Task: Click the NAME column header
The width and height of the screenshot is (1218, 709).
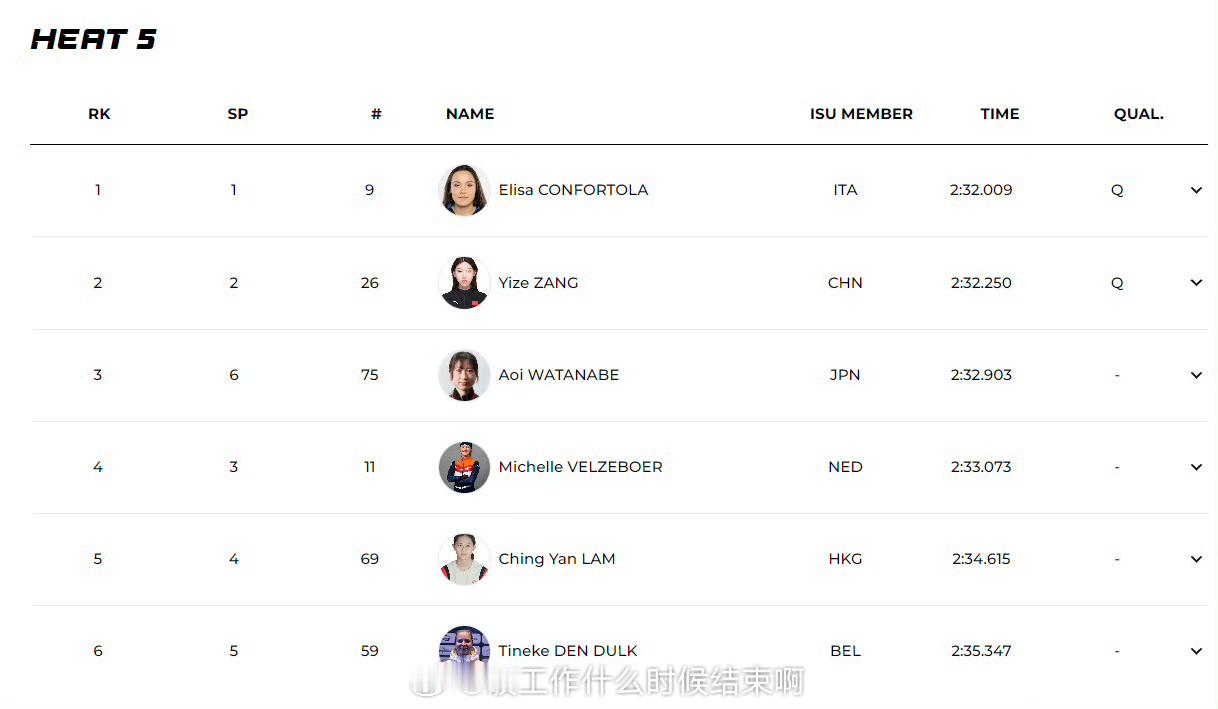Action: (470, 114)
